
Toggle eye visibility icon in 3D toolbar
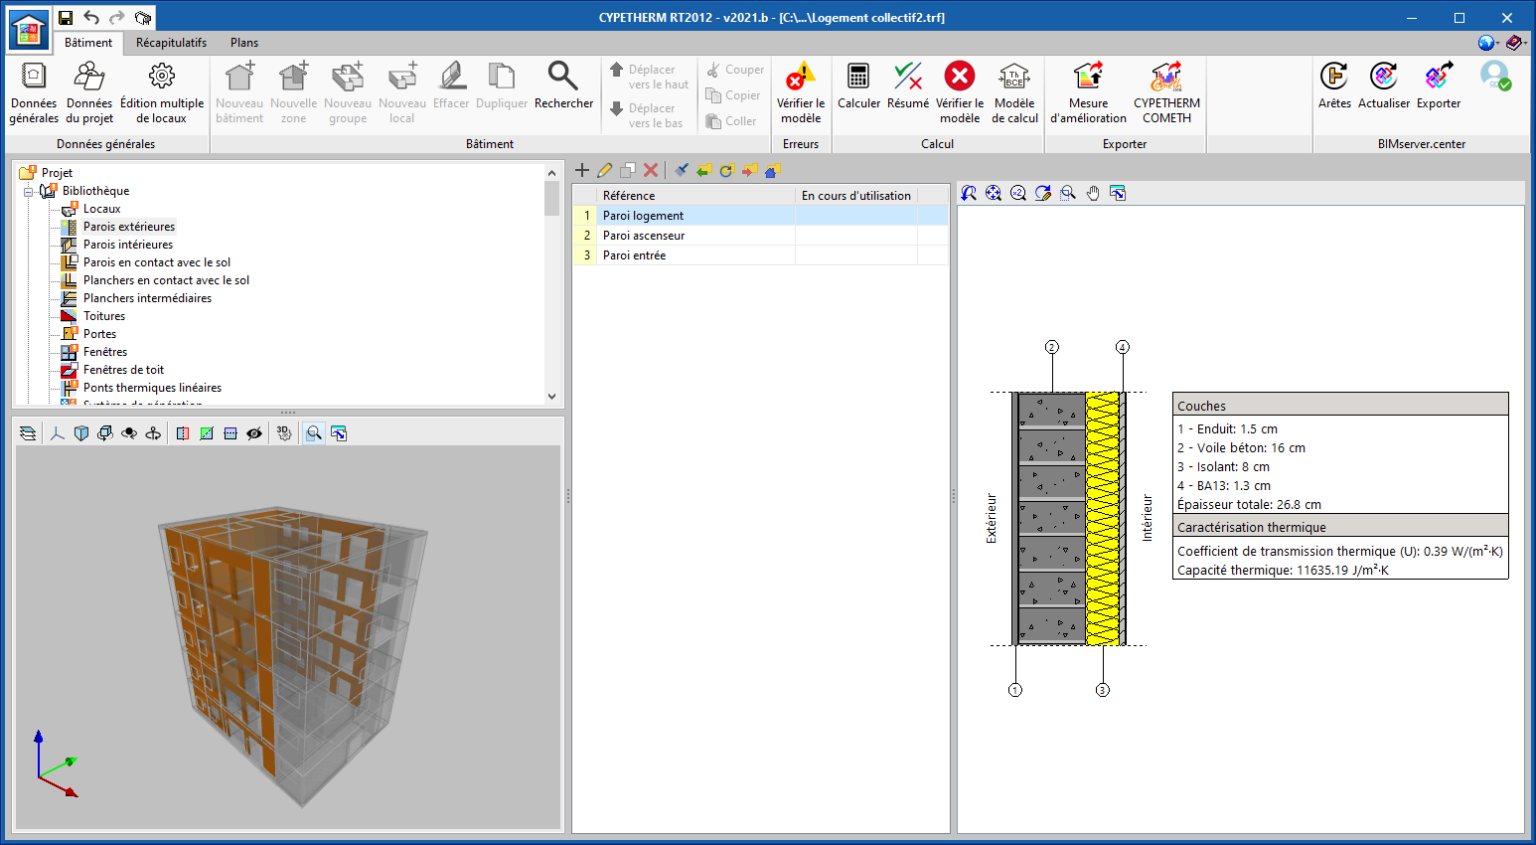tap(255, 433)
